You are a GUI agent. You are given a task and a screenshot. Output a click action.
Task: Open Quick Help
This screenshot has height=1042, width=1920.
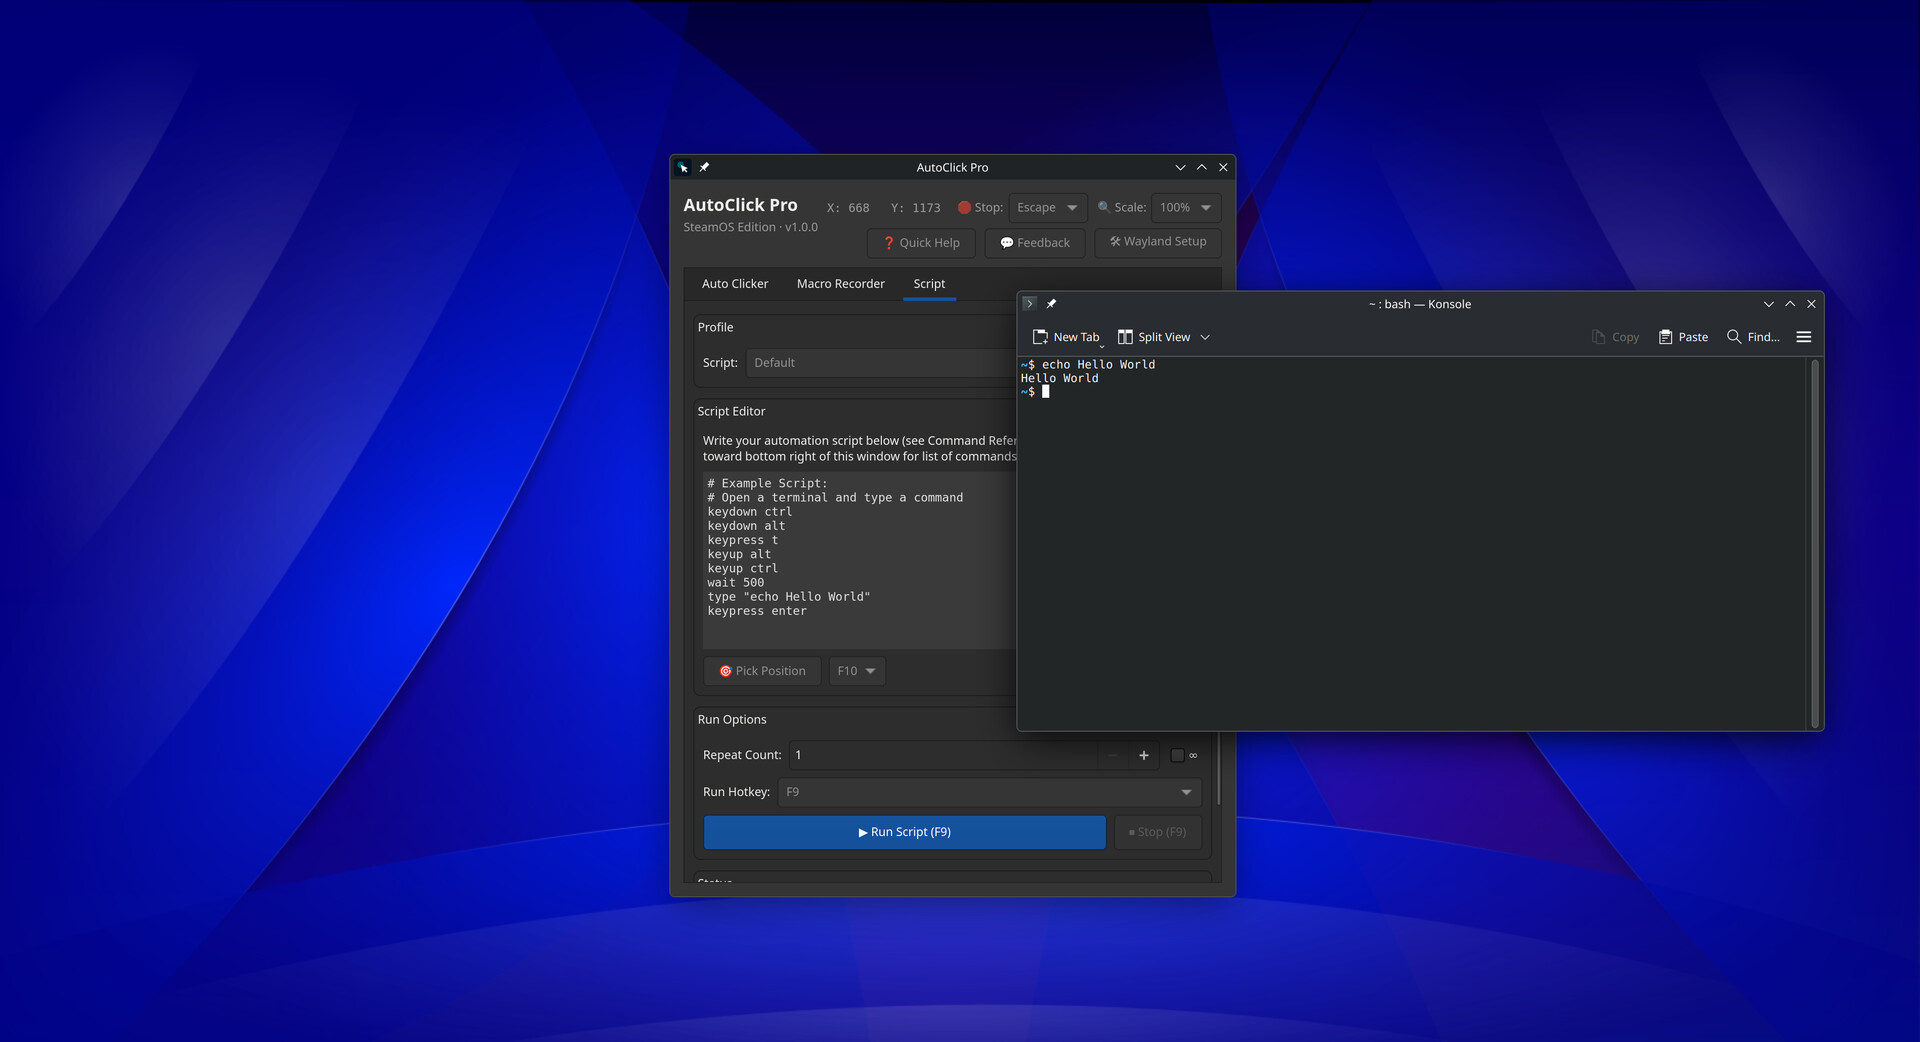click(x=921, y=243)
